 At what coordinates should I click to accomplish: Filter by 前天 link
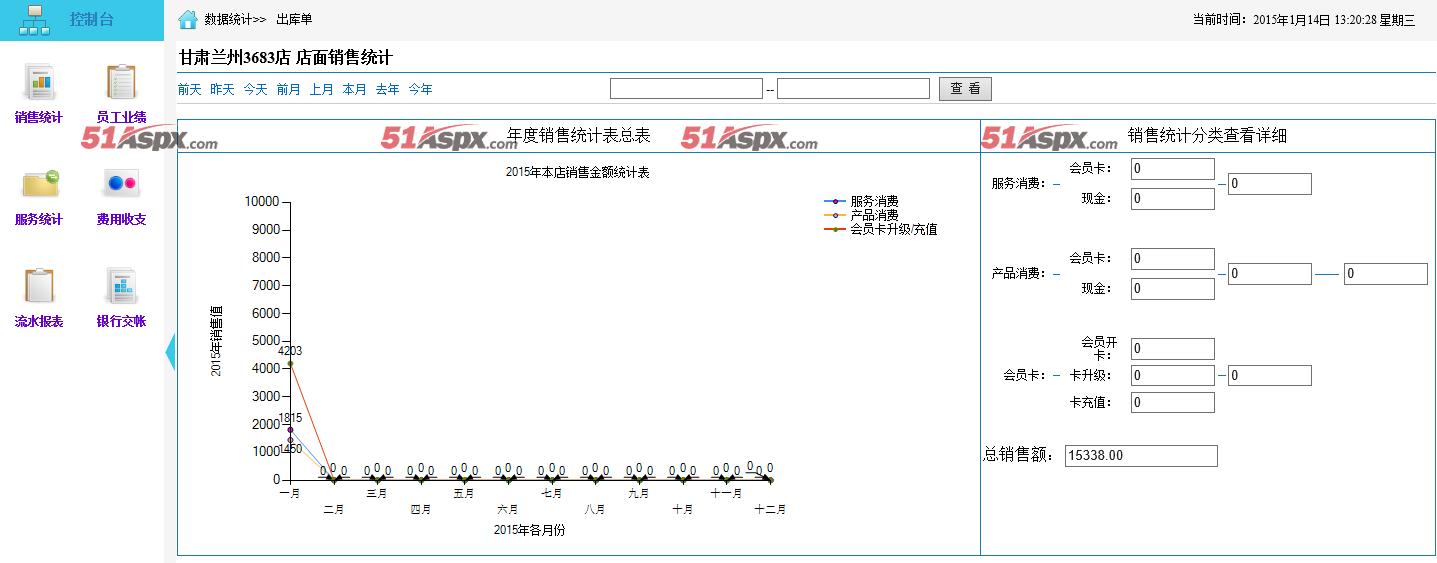189,89
